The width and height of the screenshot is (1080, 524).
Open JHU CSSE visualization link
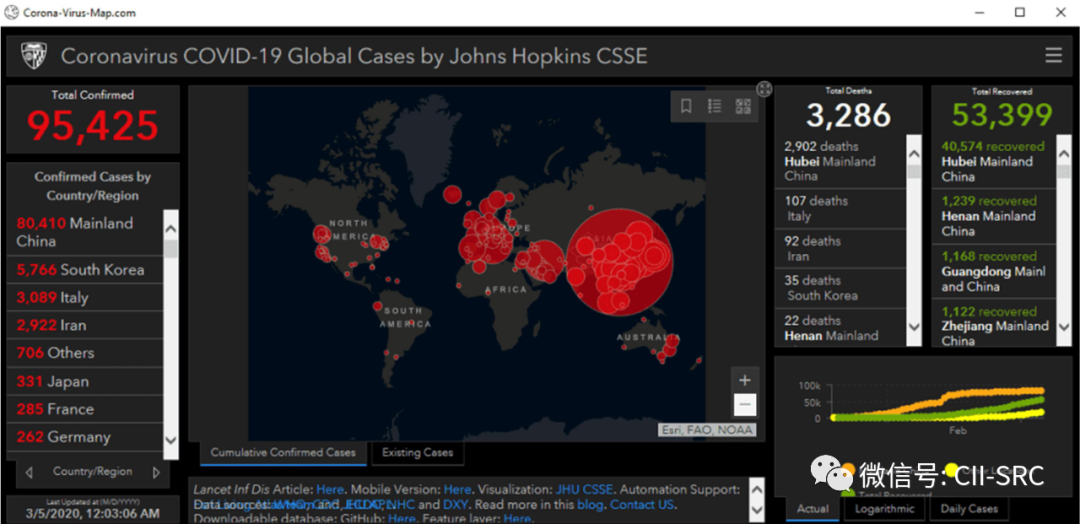[584, 490]
